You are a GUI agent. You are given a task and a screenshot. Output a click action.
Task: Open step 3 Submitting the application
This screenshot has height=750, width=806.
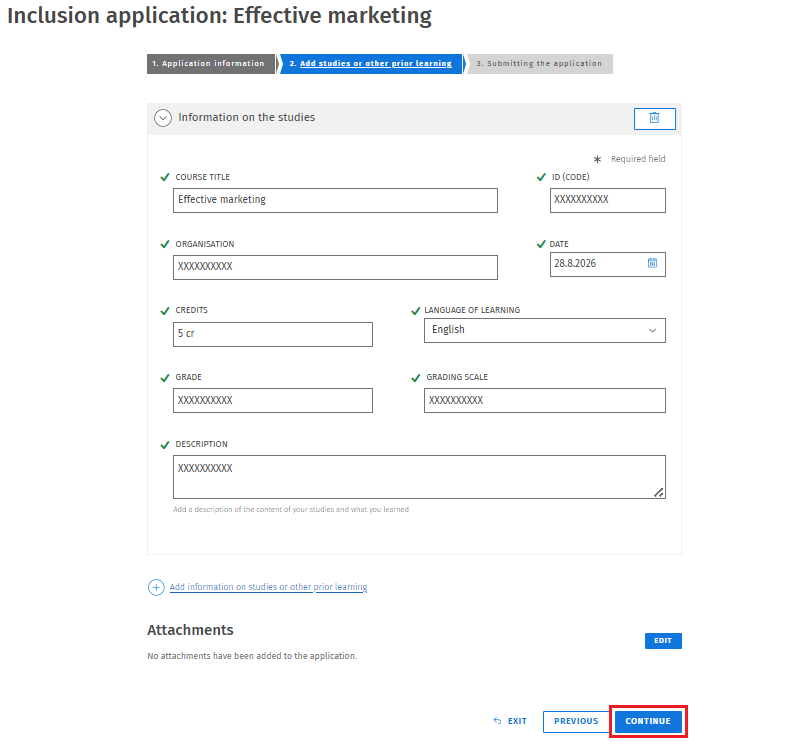[x=539, y=64]
